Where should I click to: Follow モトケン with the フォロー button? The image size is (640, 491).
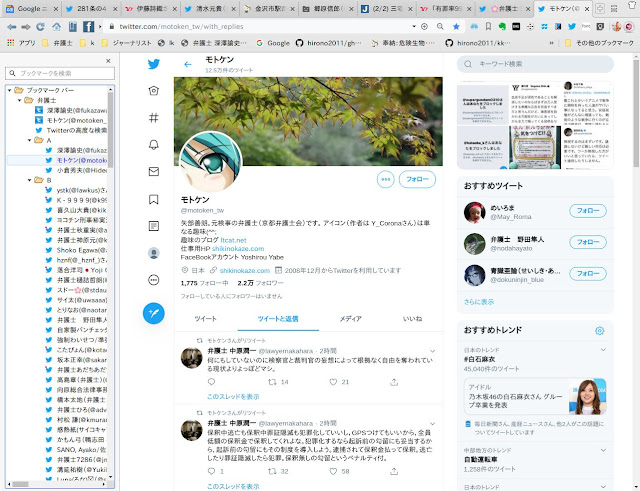417,179
